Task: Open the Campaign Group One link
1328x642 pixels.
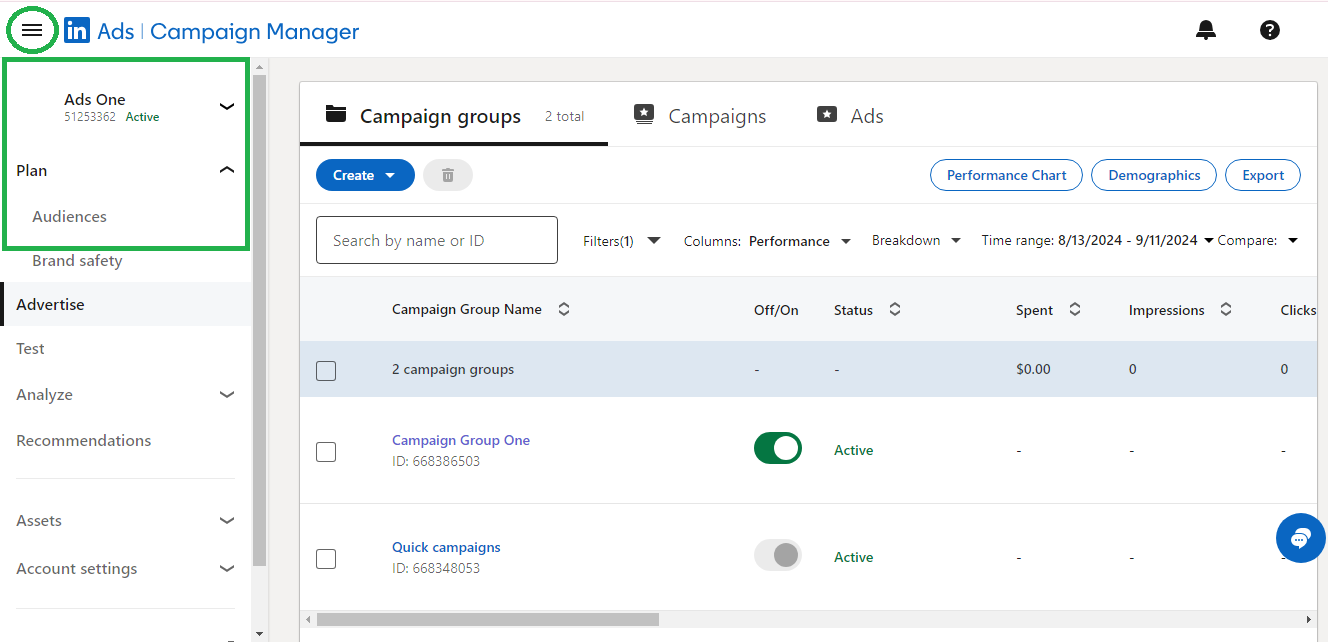Action: [x=461, y=440]
